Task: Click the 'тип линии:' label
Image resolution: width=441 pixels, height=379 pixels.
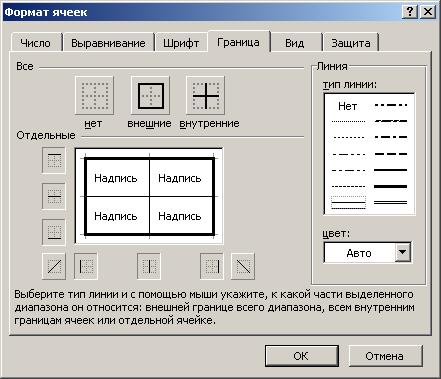Action: 350,84
